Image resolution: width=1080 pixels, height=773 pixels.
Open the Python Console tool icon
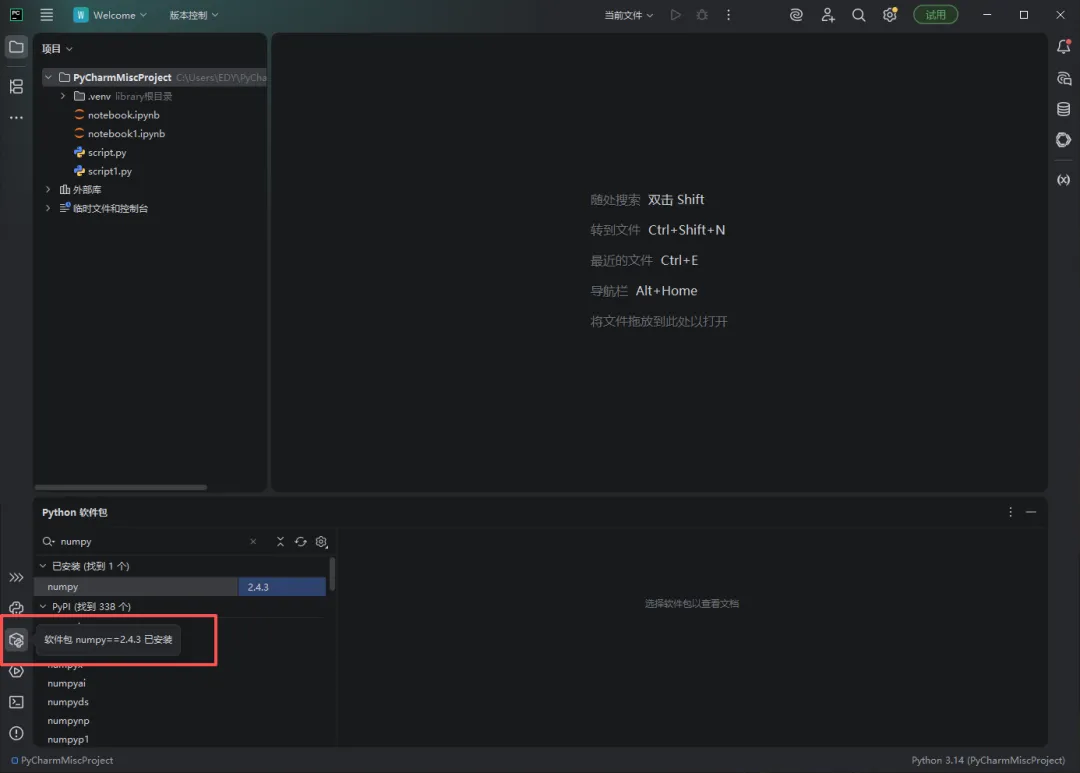17,608
